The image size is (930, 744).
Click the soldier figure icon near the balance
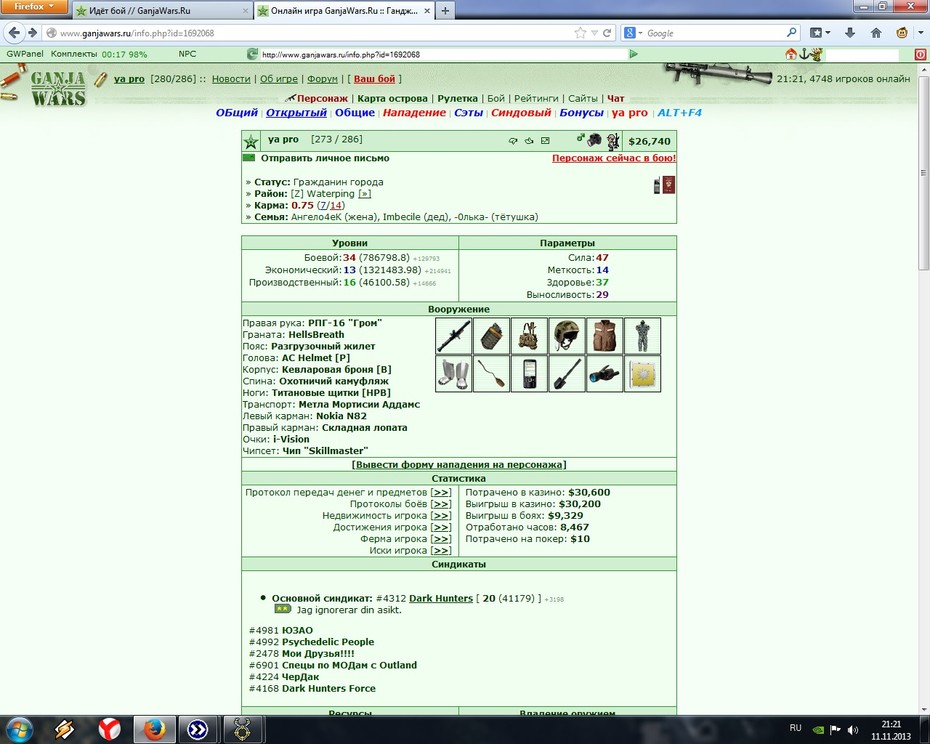pos(613,141)
